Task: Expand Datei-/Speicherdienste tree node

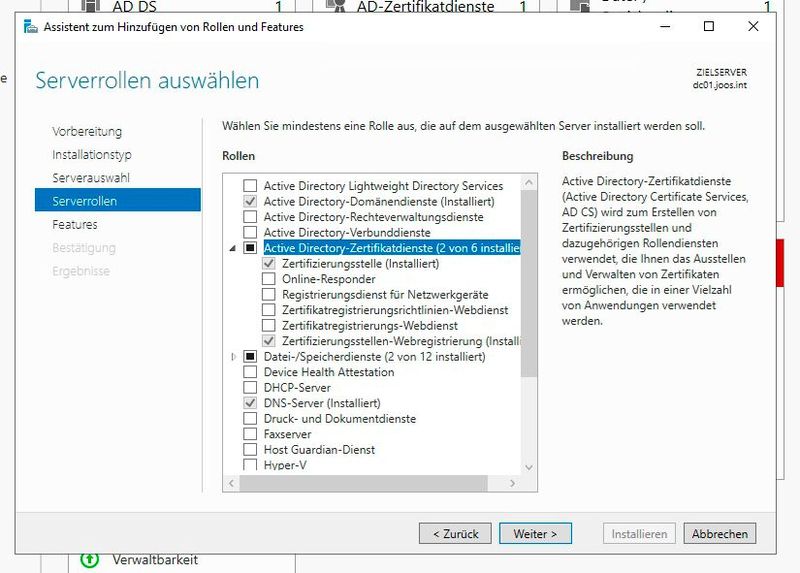Action: pos(234,357)
